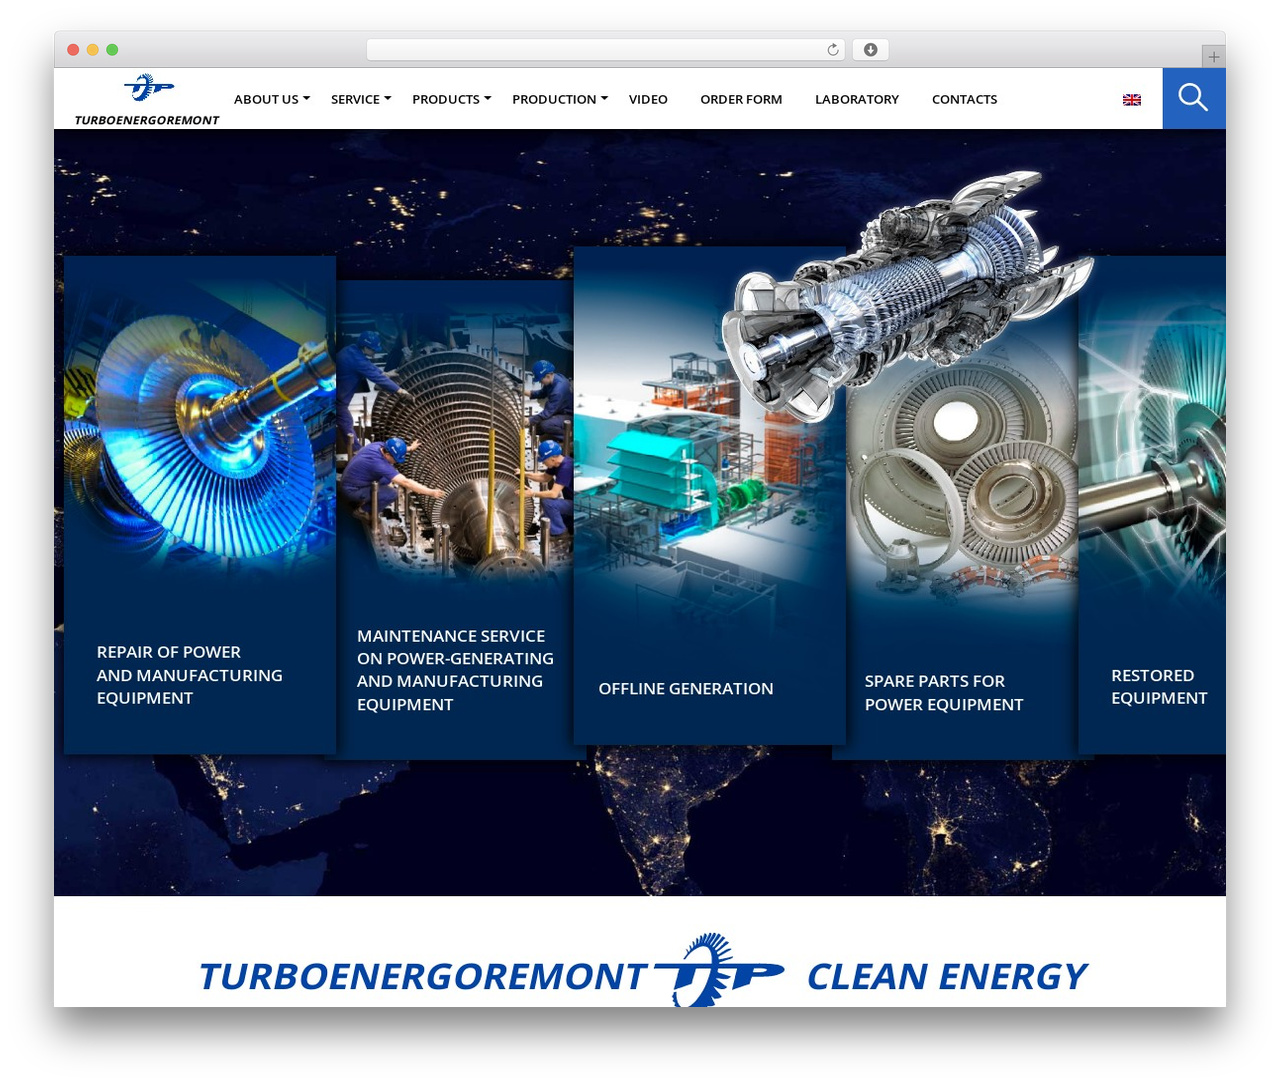Image resolution: width=1280 pixels, height=1084 pixels.
Task: Expand the Production dropdown menu
Action: click(560, 99)
